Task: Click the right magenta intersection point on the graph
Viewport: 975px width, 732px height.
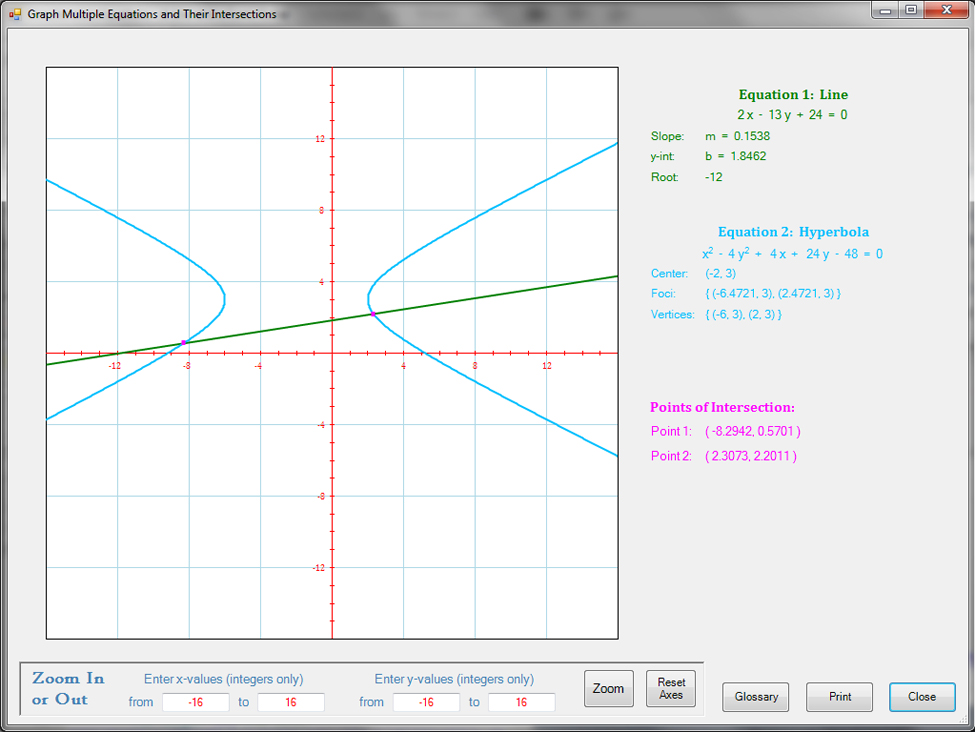Action: pos(373,314)
